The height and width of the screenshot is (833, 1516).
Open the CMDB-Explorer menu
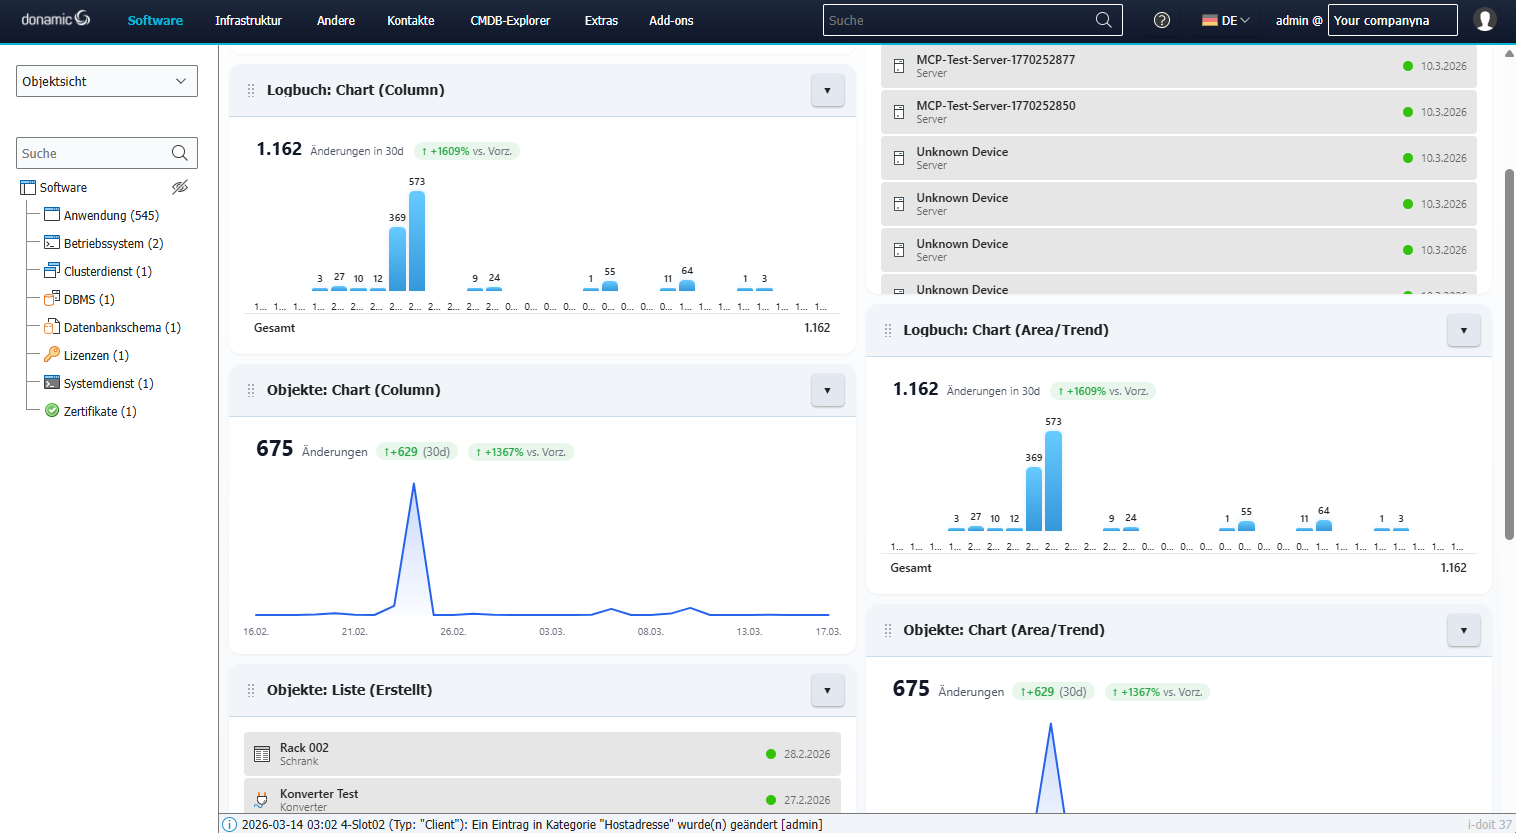point(510,19)
